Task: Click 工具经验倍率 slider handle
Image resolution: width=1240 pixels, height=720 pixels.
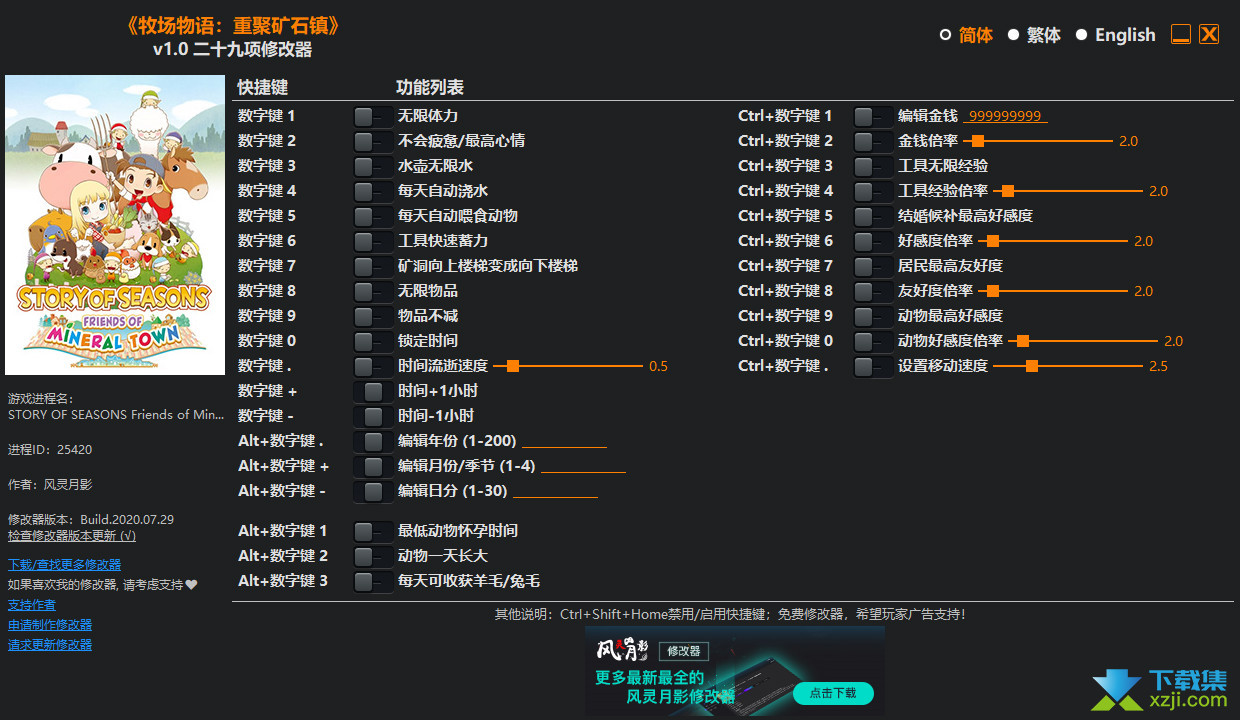Action: pos(1008,191)
